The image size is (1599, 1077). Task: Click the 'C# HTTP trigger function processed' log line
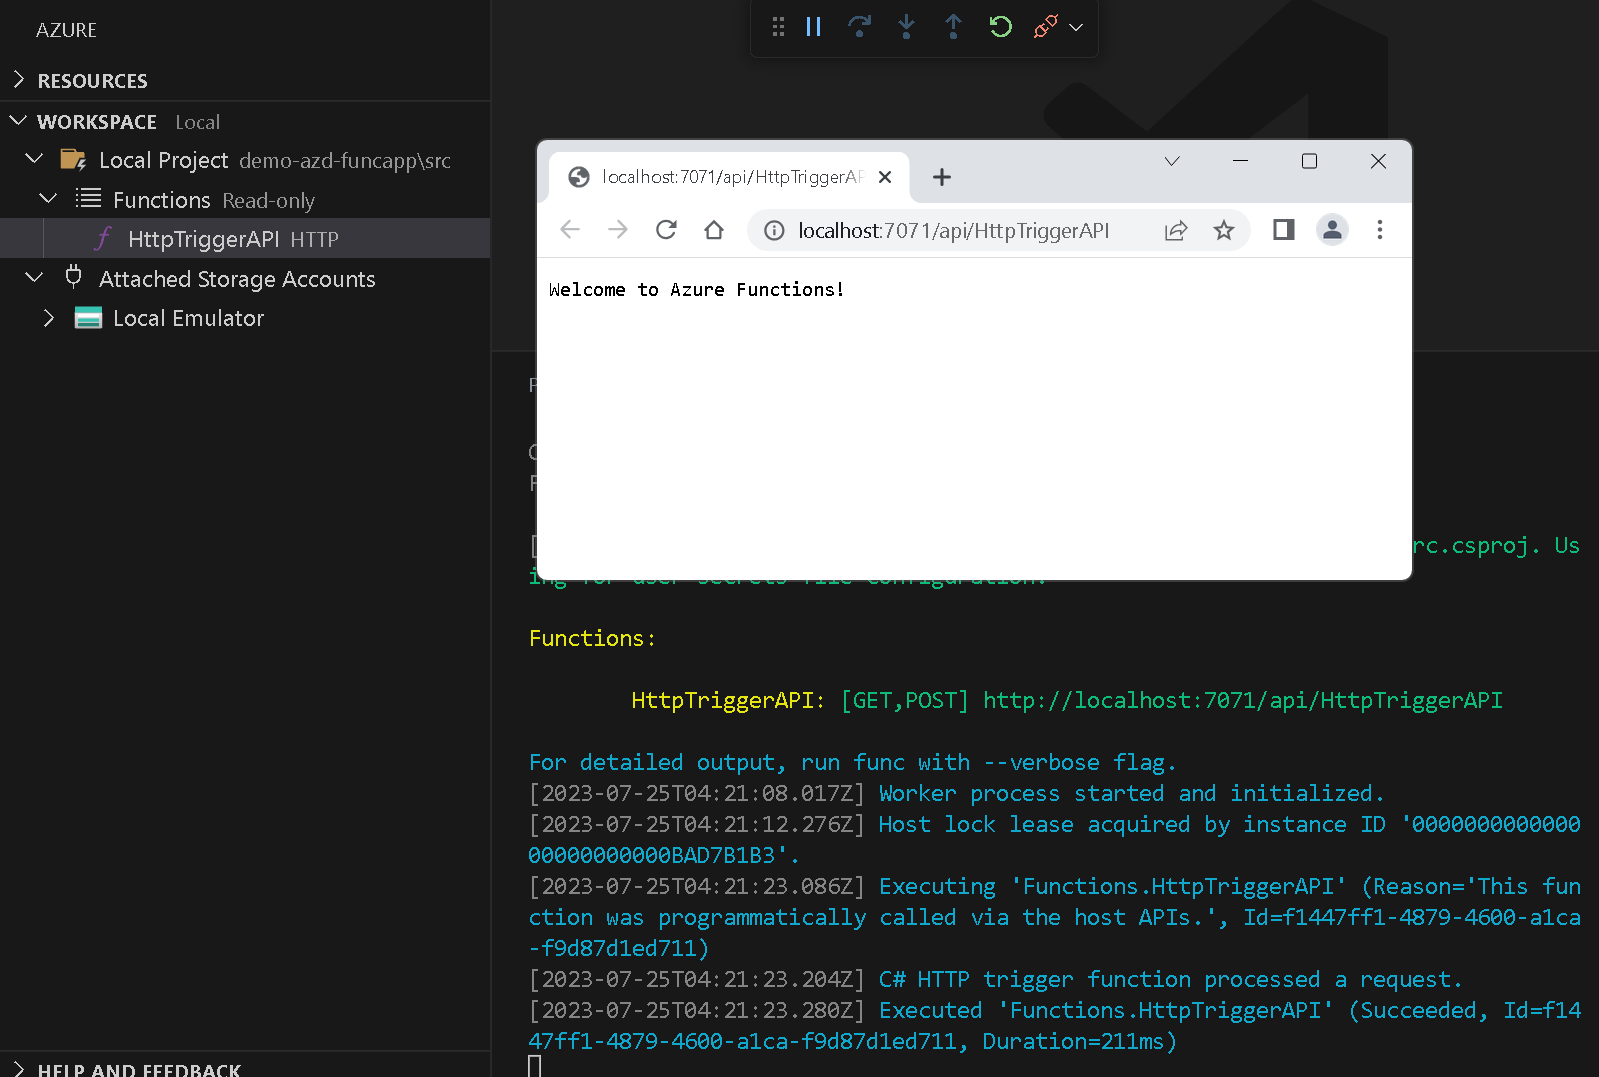coord(1170,980)
